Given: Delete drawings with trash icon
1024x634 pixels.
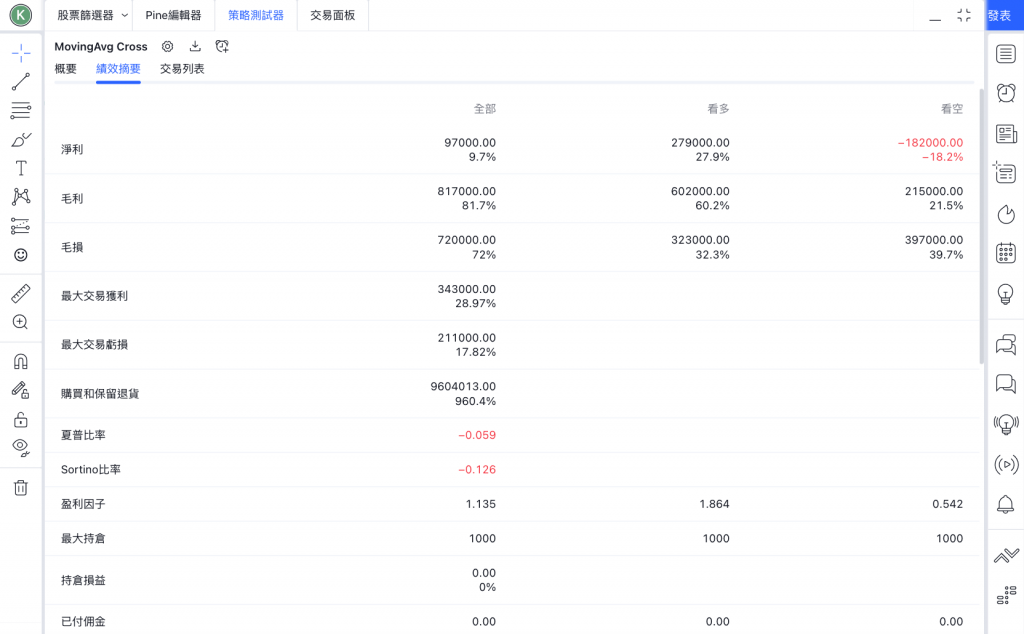Looking at the screenshot, I should (21, 488).
